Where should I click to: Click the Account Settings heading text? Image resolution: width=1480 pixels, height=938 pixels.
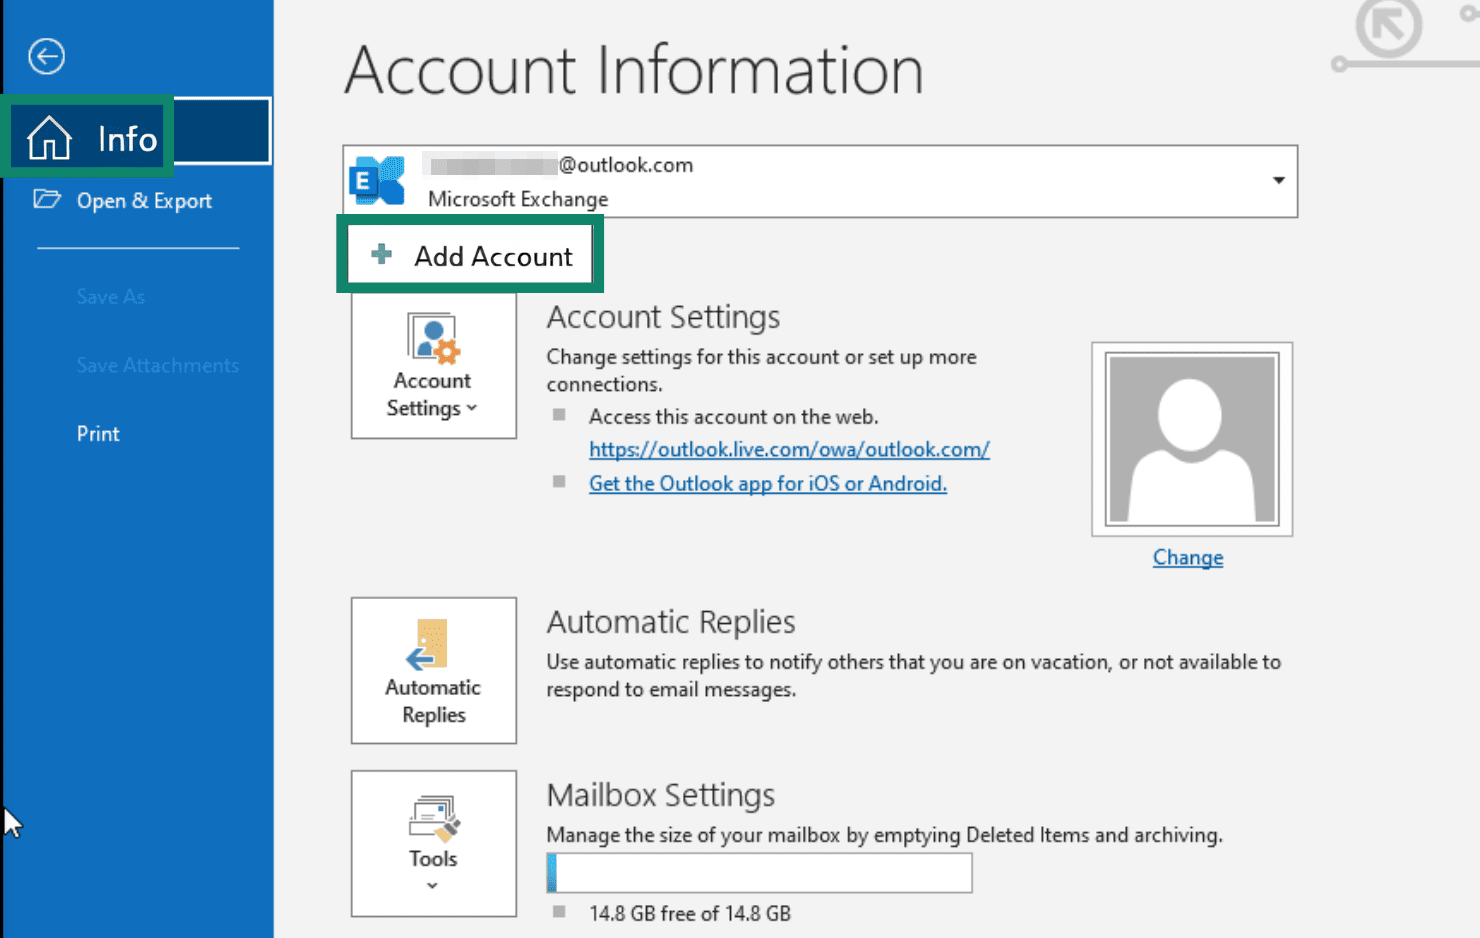pos(663,317)
